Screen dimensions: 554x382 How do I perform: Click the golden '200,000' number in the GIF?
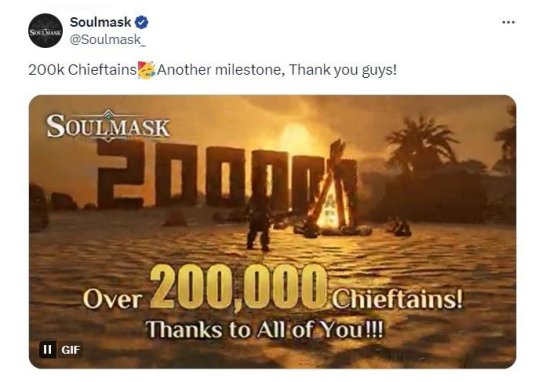[238, 289]
